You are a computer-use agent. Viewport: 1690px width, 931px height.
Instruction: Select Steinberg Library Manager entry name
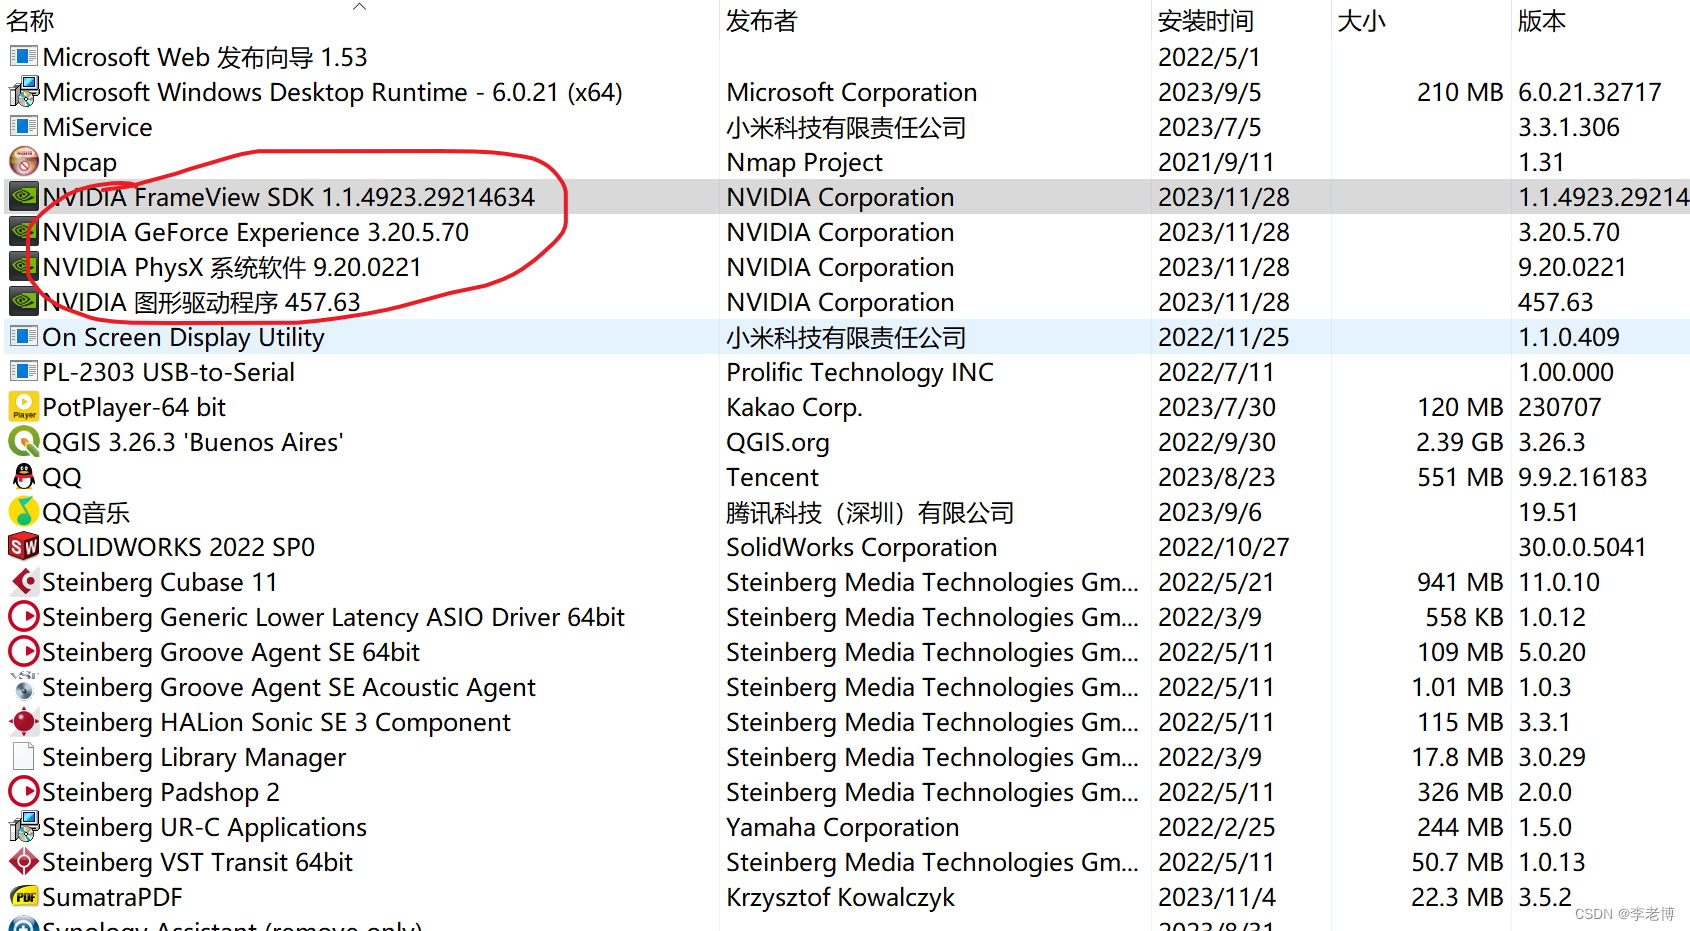pos(194,757)
